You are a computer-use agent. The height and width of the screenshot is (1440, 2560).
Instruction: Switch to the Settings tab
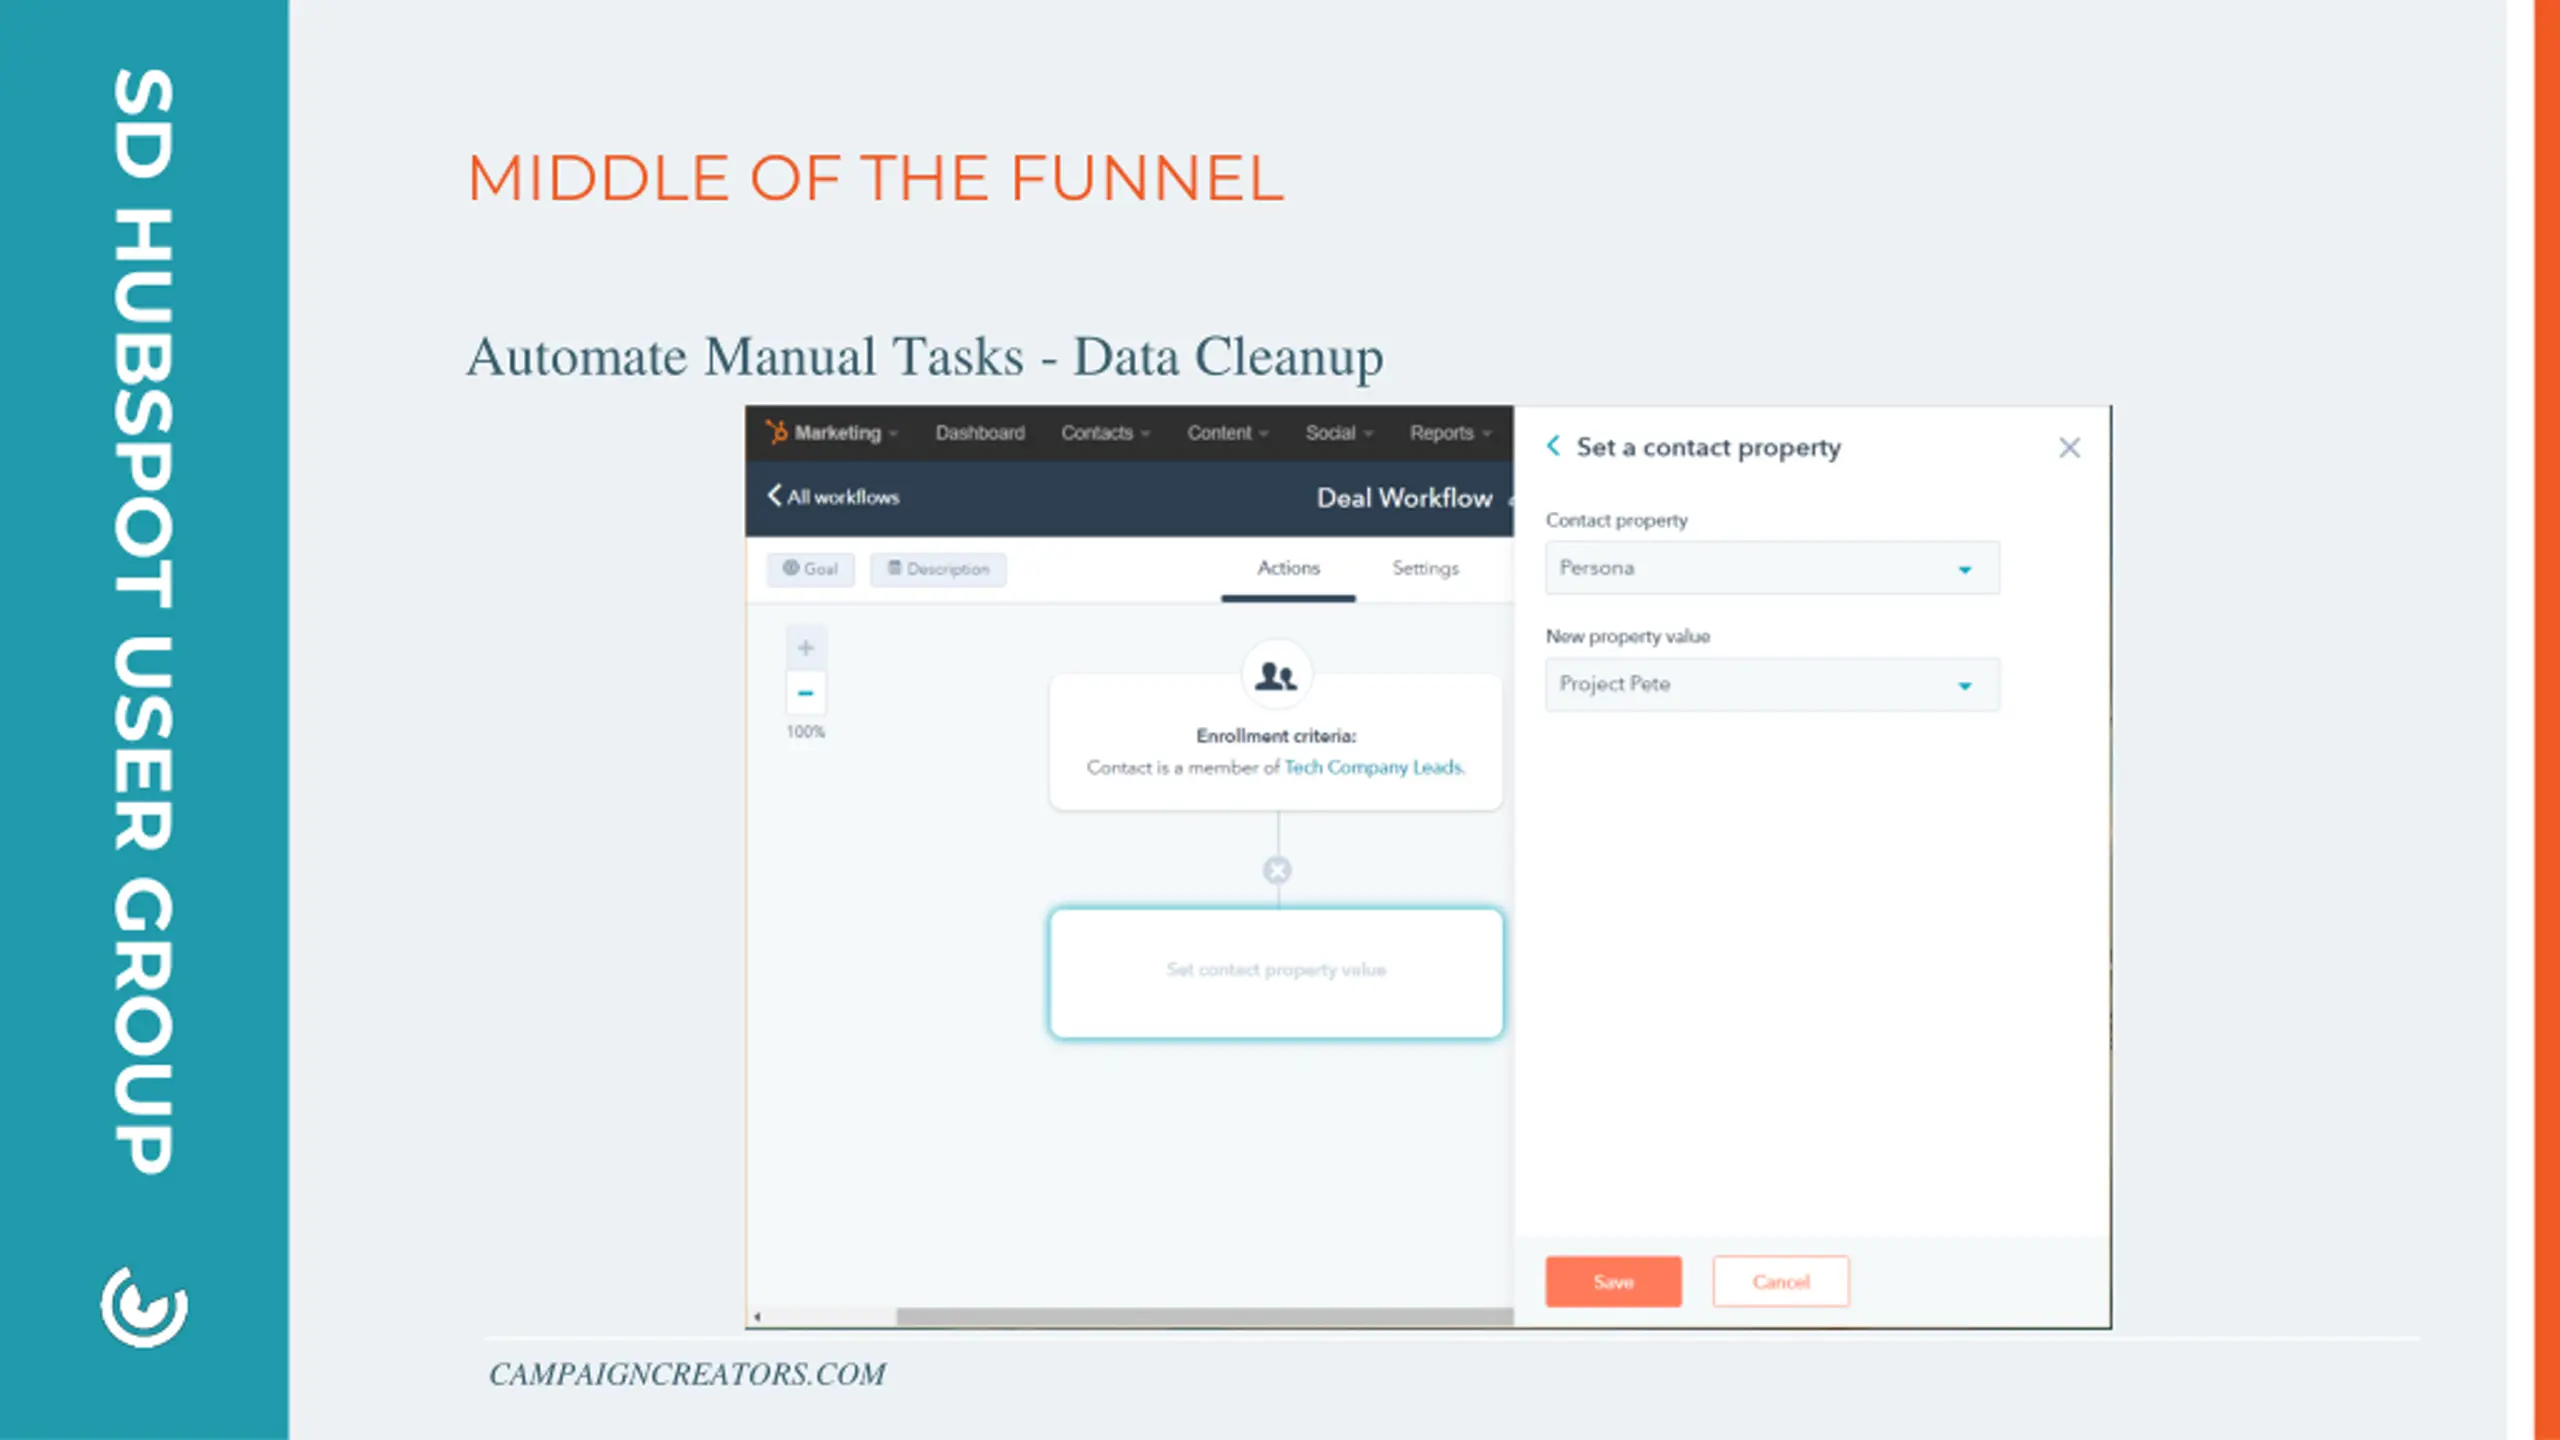click(1425, 568)
